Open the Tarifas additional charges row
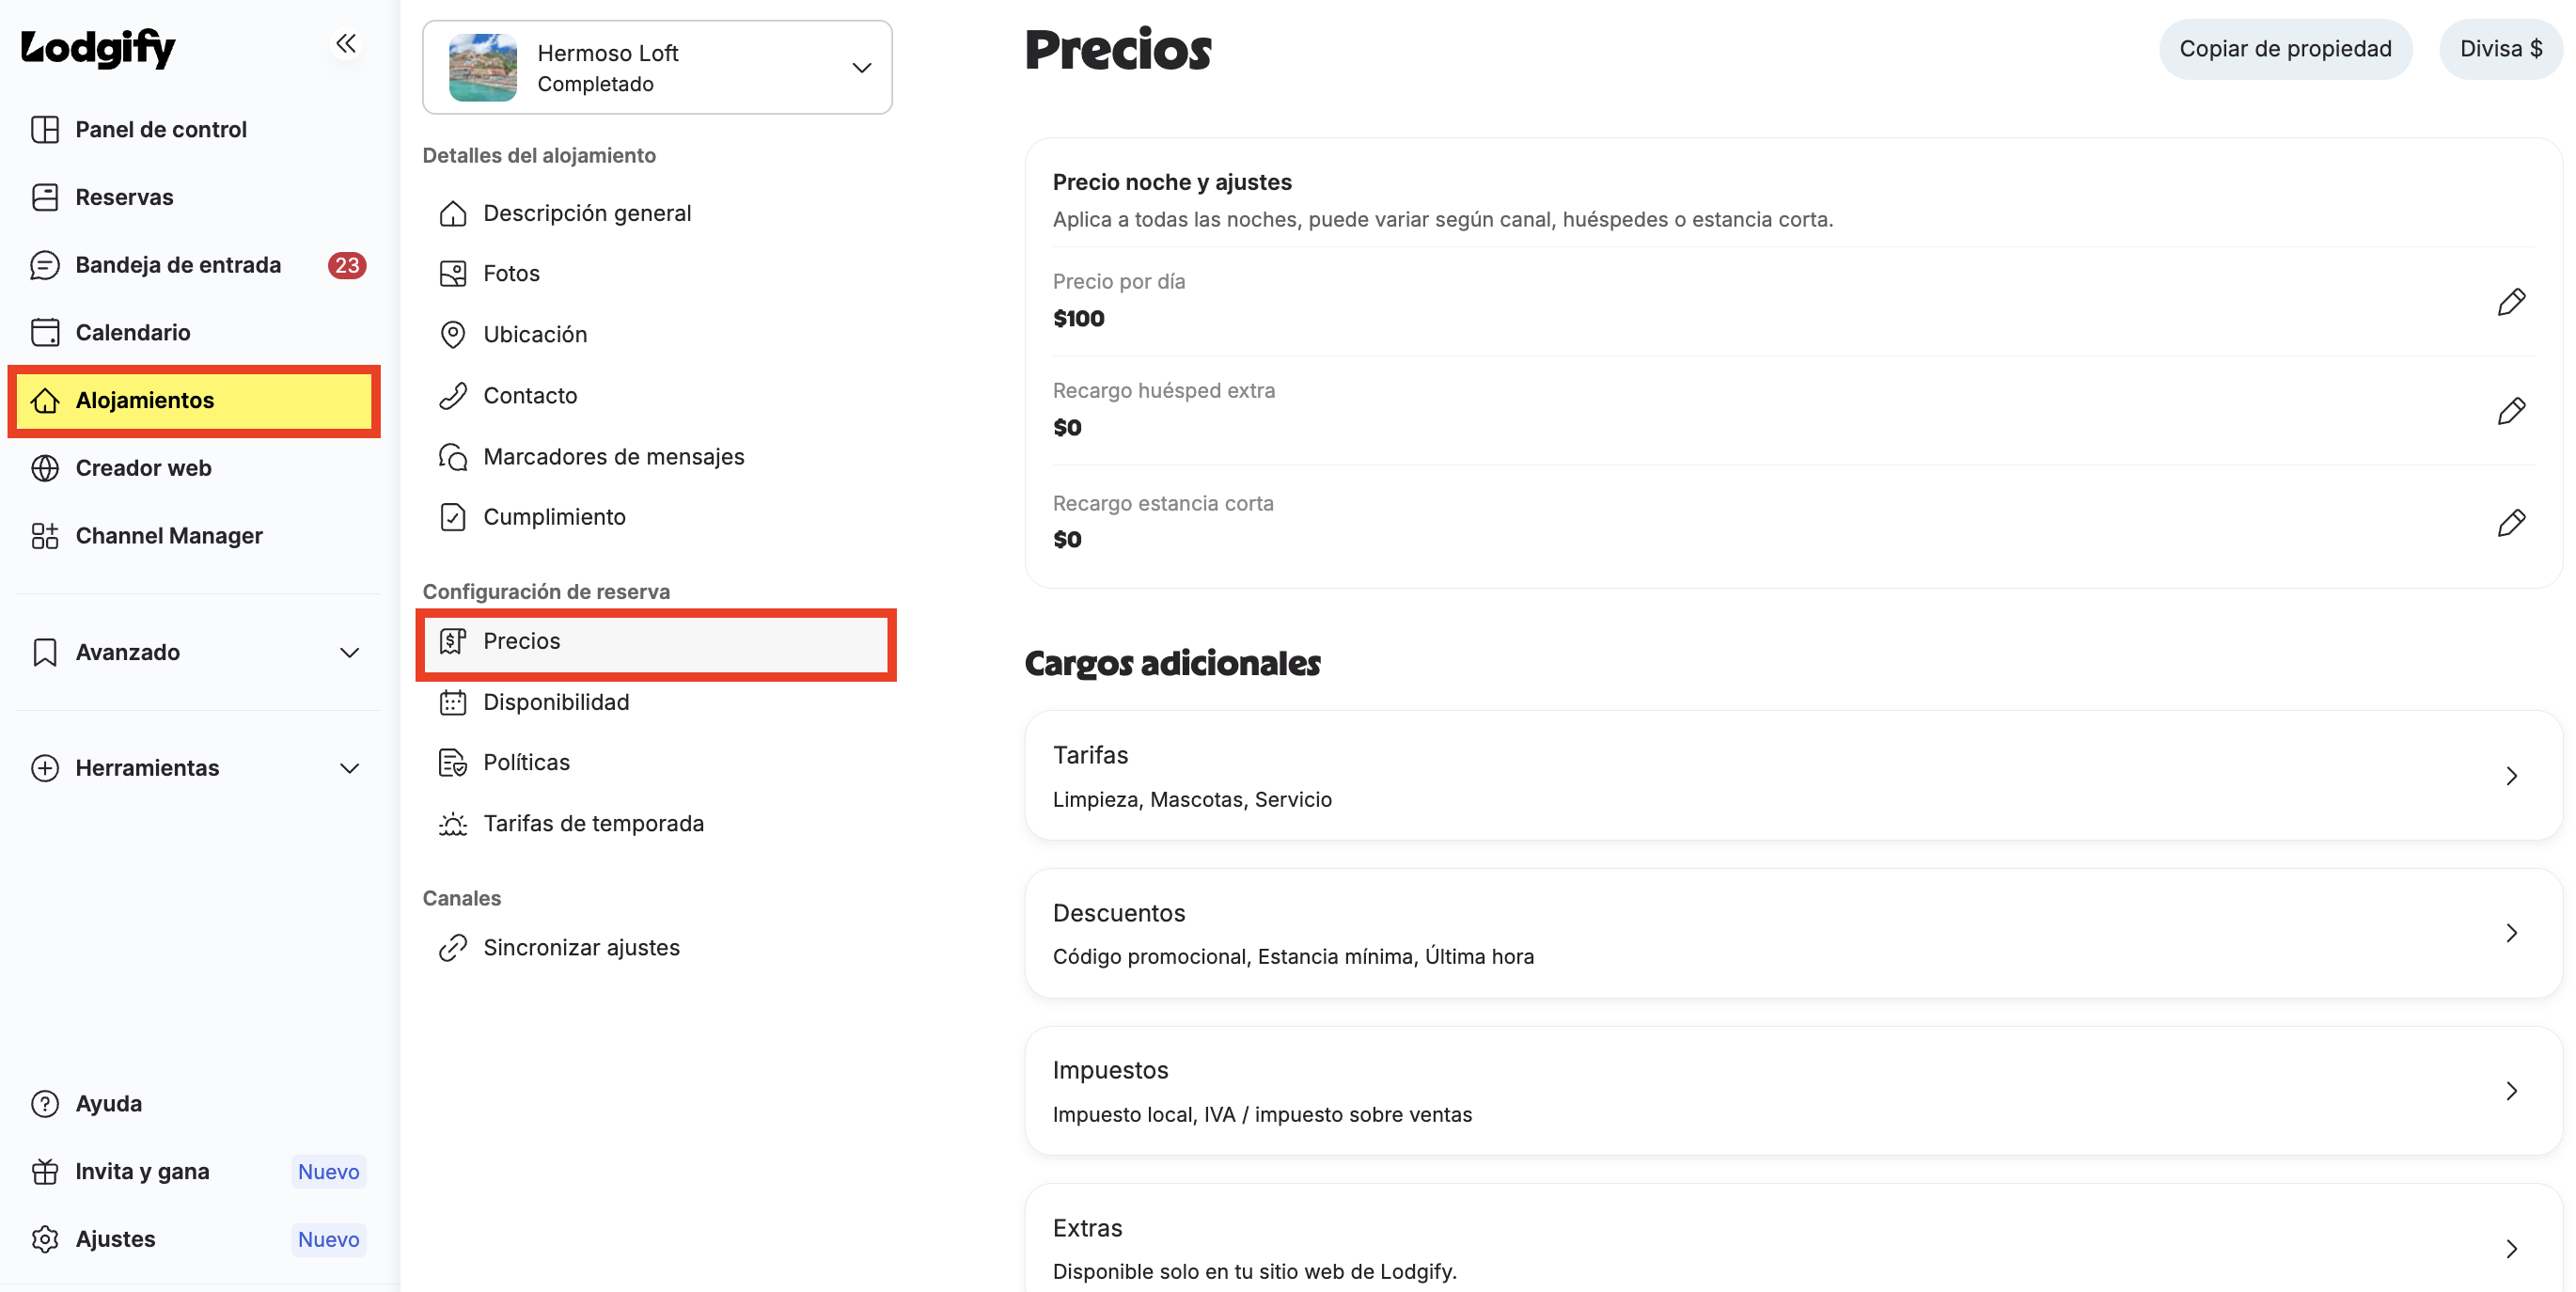The image size is (2576, 1292). pos(1793,776)
